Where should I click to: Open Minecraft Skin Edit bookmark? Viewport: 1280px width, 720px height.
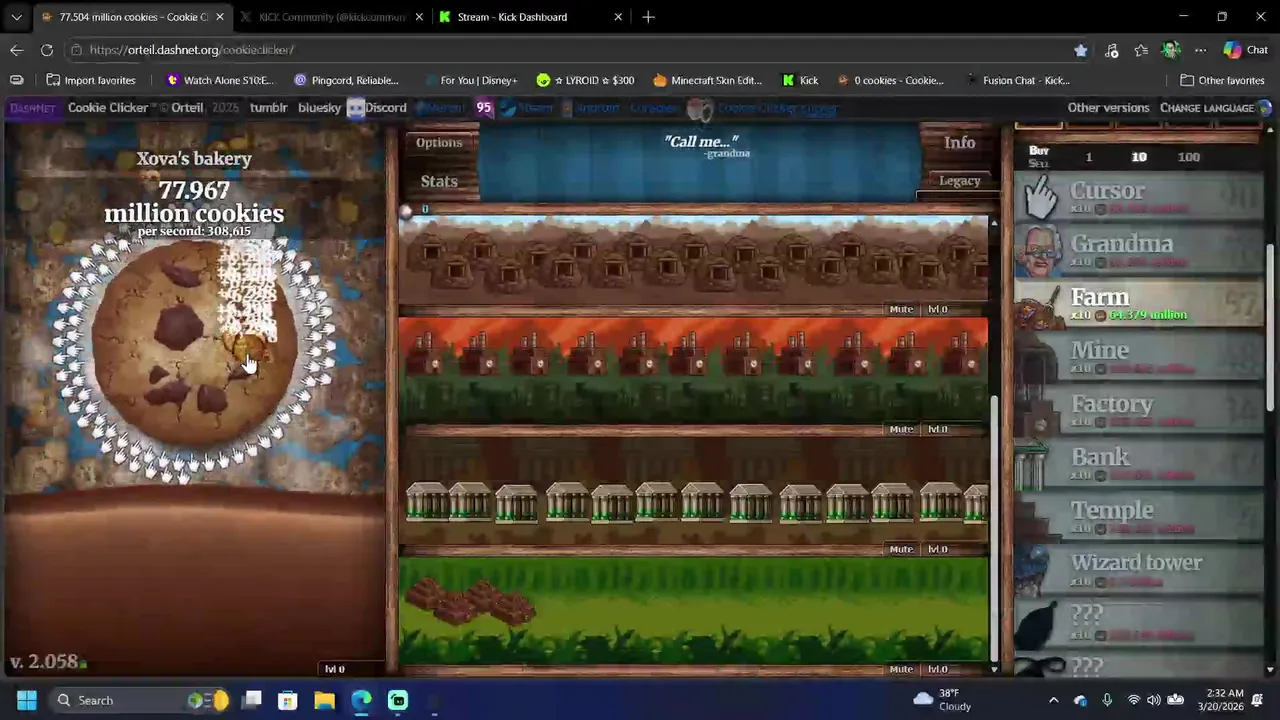(x=707, y=80)
